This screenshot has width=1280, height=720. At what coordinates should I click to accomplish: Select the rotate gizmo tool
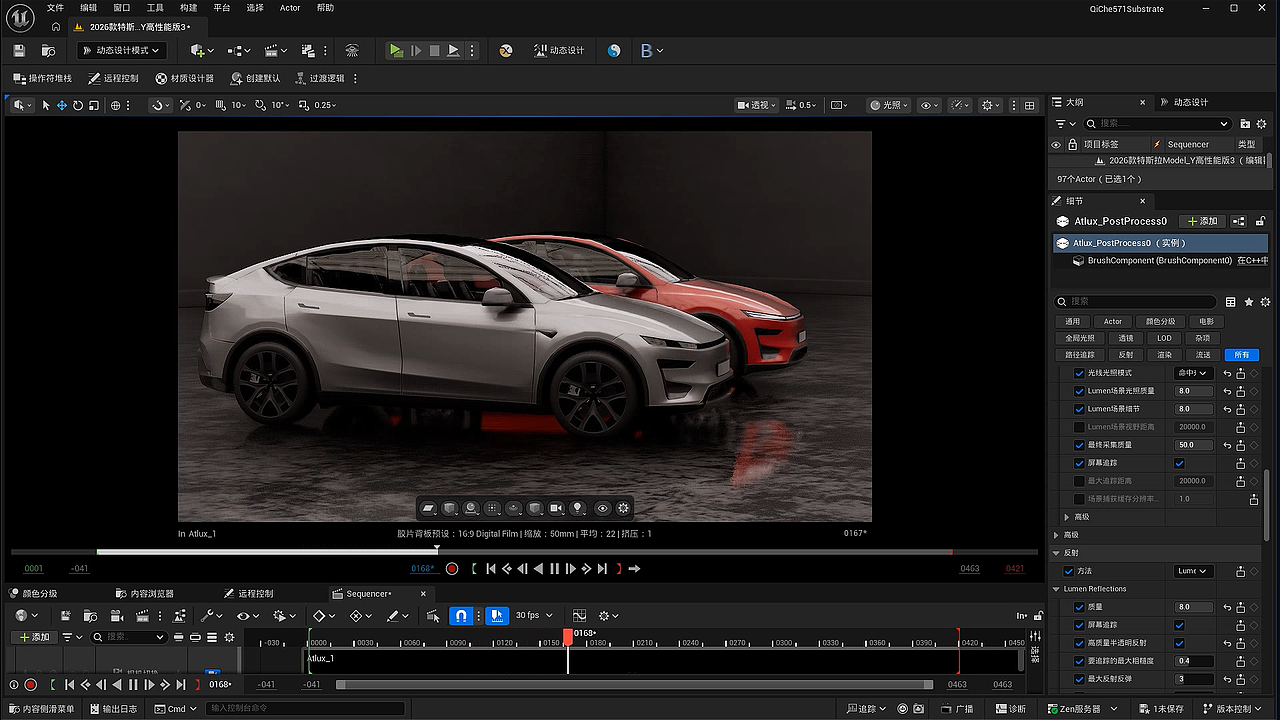pos(78,105)
